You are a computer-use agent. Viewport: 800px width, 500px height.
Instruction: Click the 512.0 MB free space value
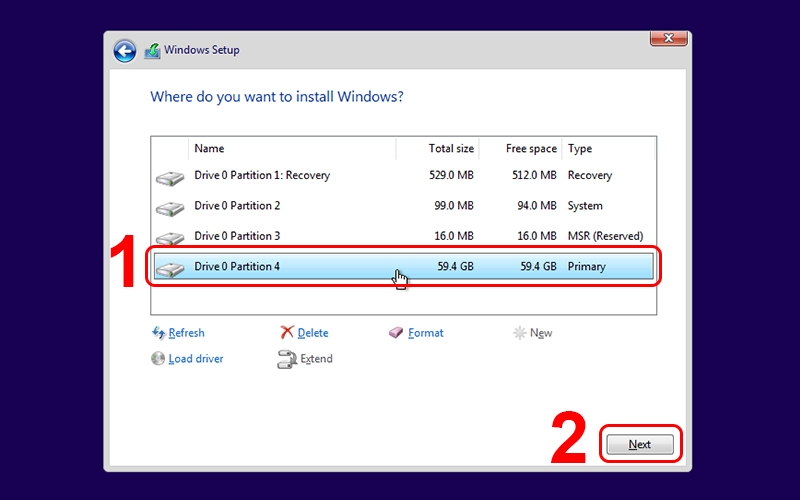pos(534,175)
